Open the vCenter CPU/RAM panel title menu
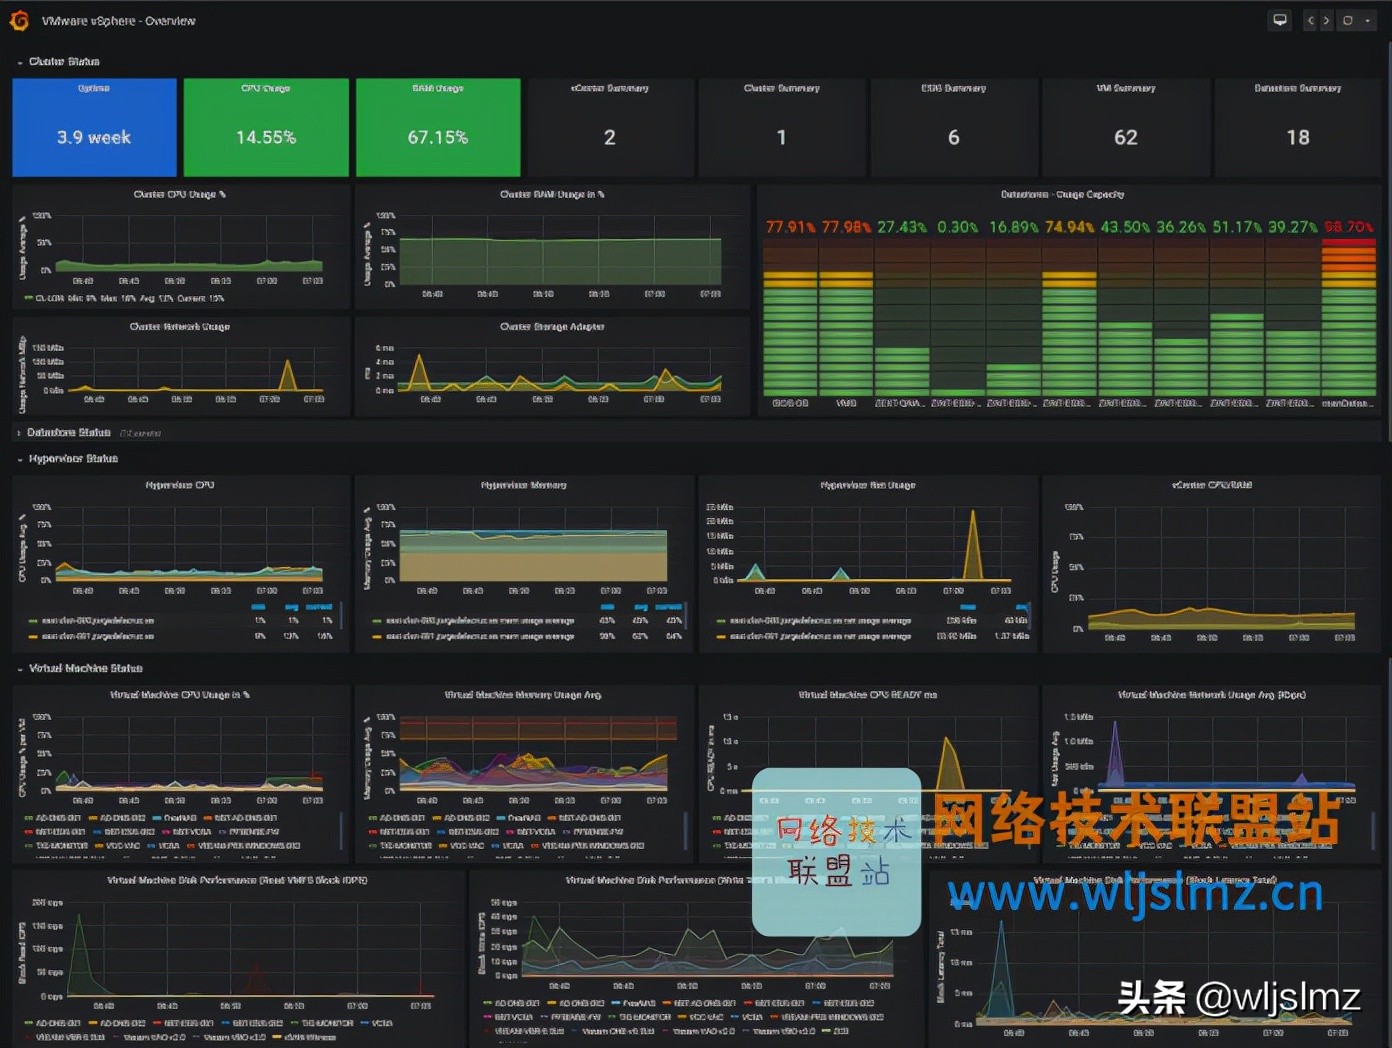This screenshot has width=1392, height=1048. pos(1212,485)
